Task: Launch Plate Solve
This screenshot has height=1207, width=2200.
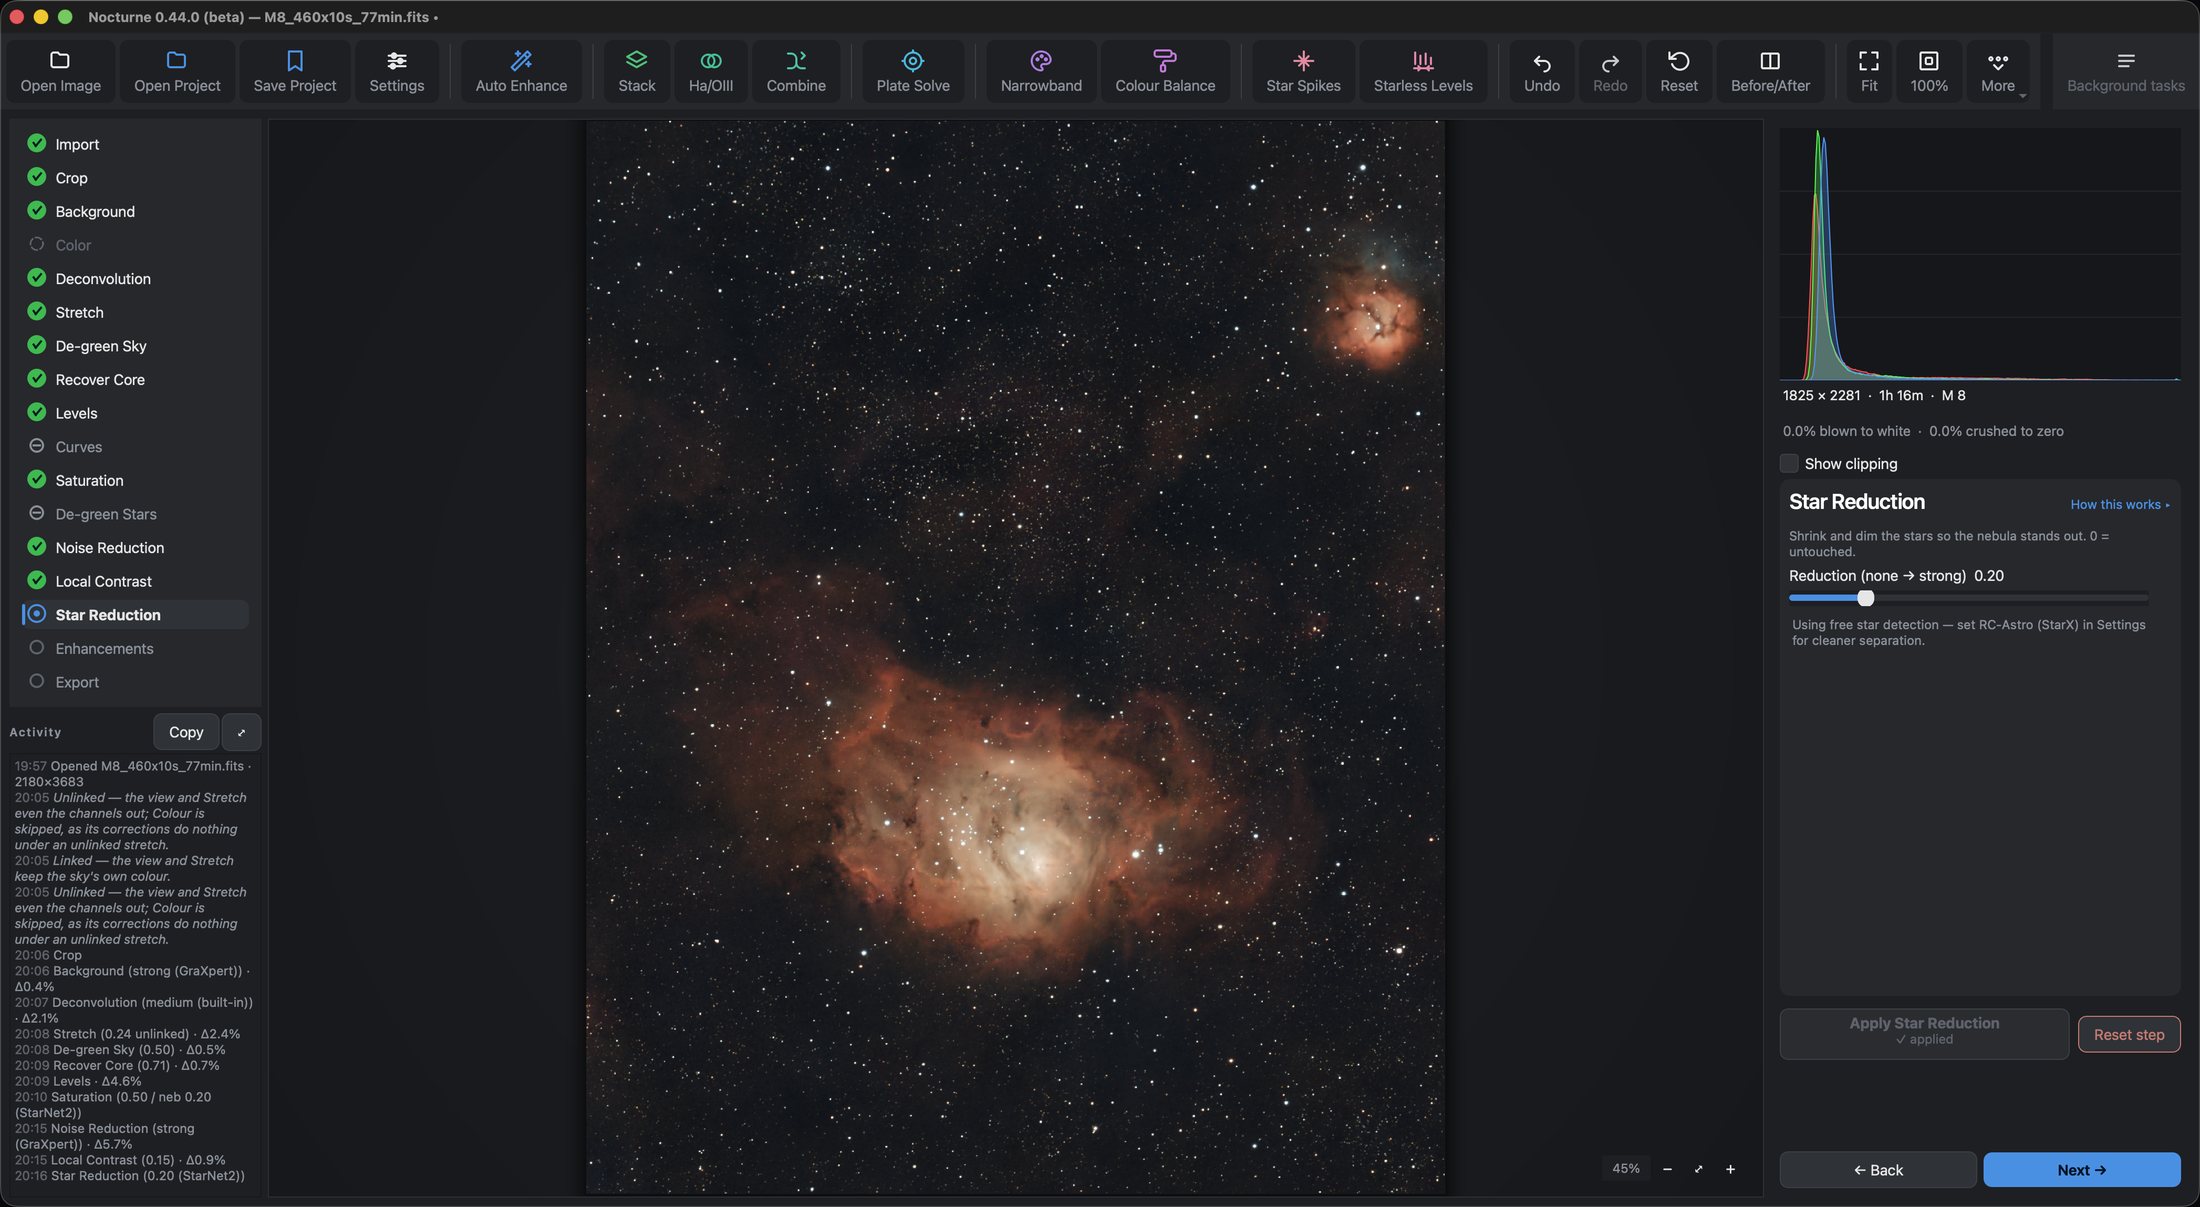Action: click(913, 71)
